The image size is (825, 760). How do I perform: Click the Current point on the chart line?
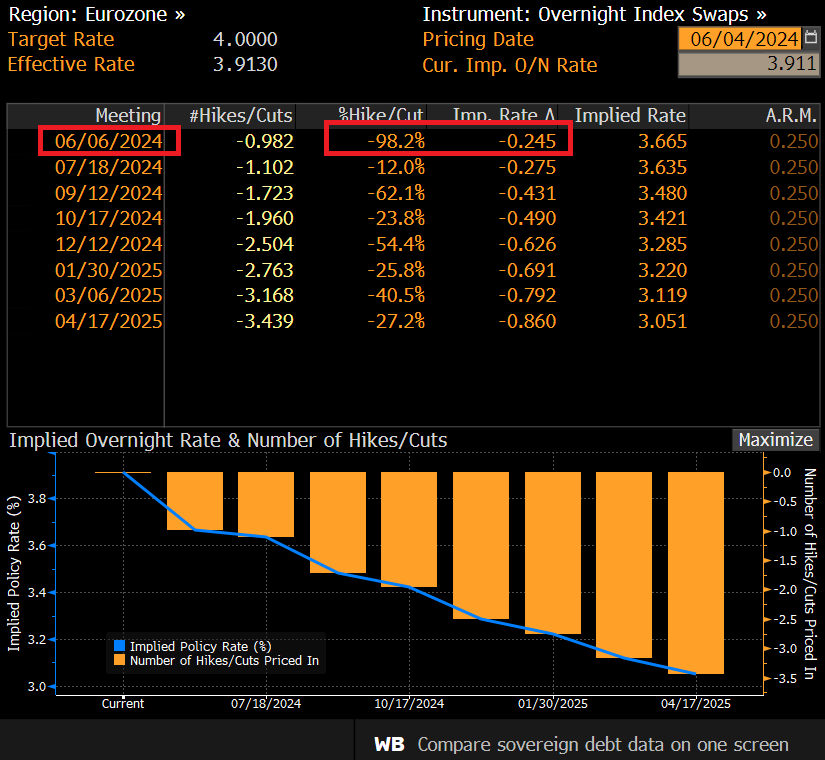click(123, 473)
